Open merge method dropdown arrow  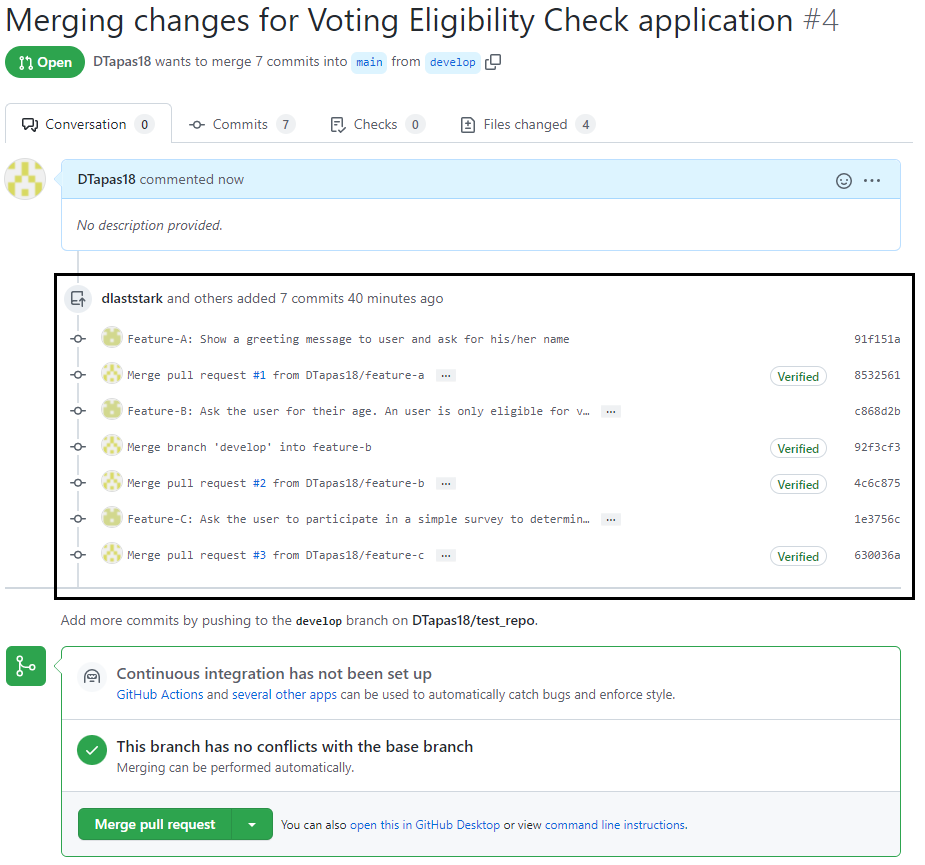pyautogui.click(x=252, y=824)
